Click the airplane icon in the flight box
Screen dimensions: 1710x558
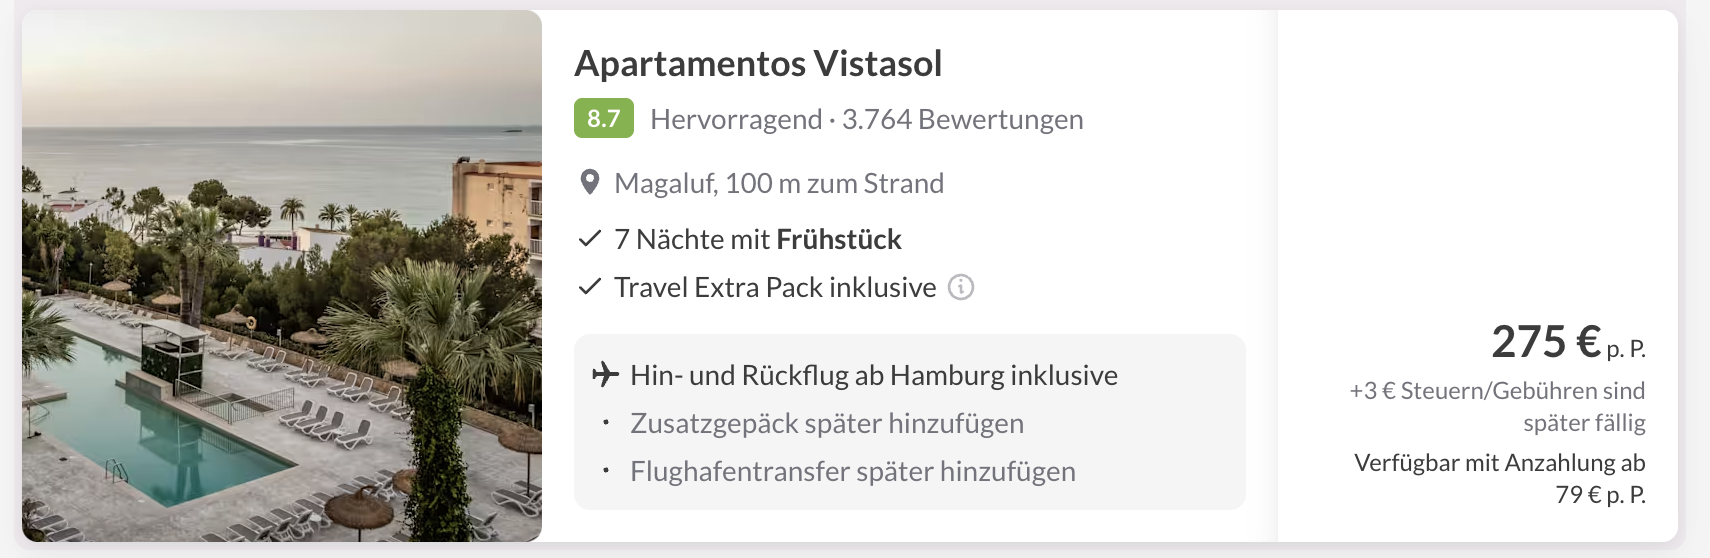tap(605, 375)
